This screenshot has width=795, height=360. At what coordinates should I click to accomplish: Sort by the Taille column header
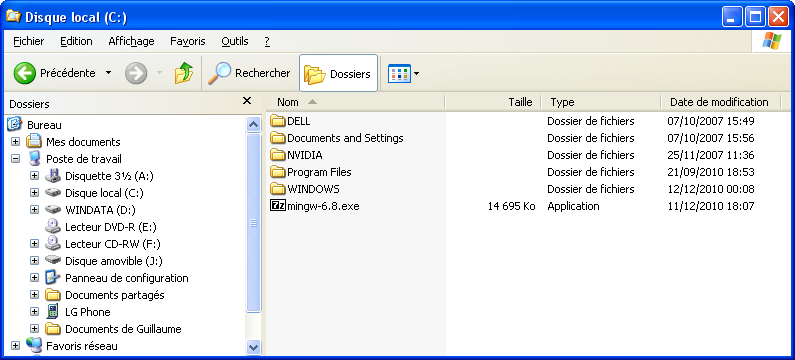click(x=493, y=102)
